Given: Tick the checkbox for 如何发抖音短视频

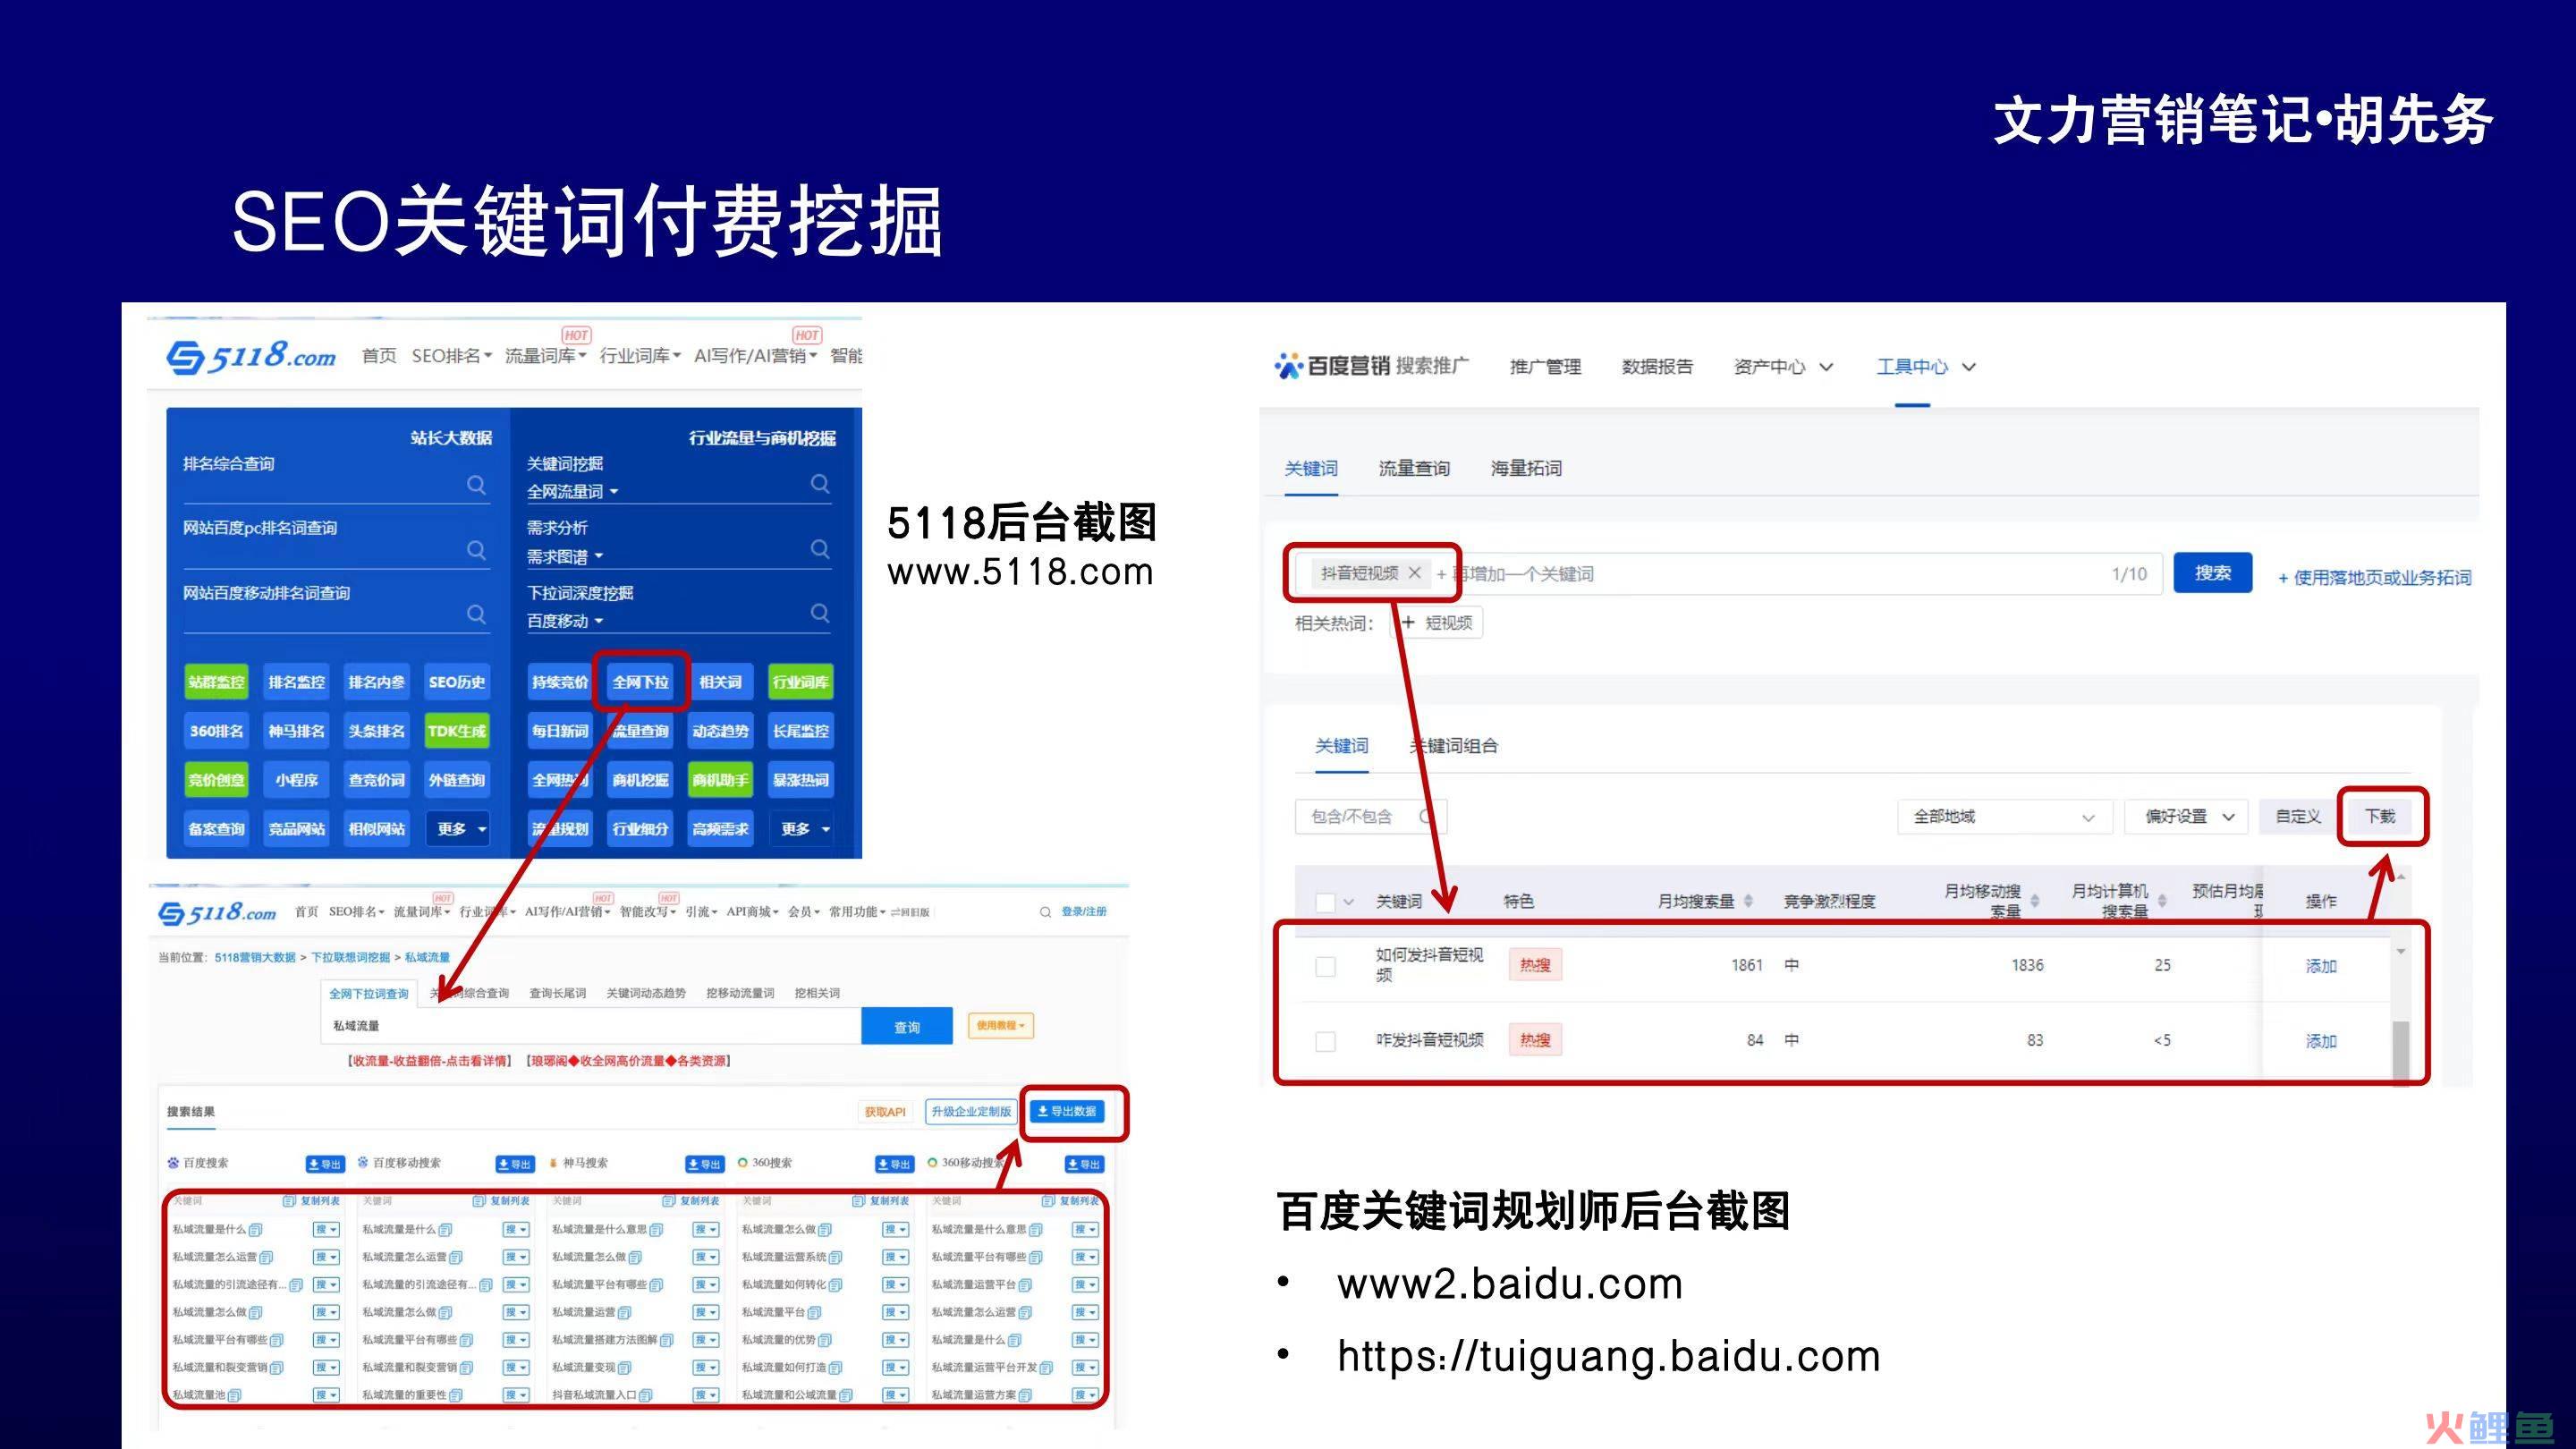Looking at the screenshot, I should (x=1325, y=966).
